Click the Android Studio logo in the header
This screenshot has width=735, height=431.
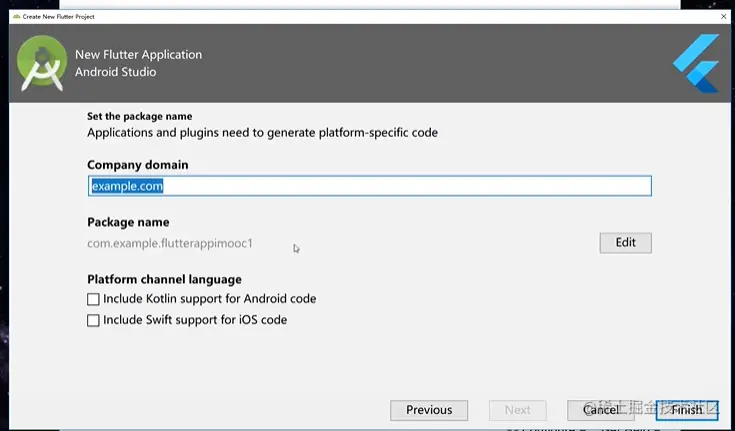pos(42,63)
